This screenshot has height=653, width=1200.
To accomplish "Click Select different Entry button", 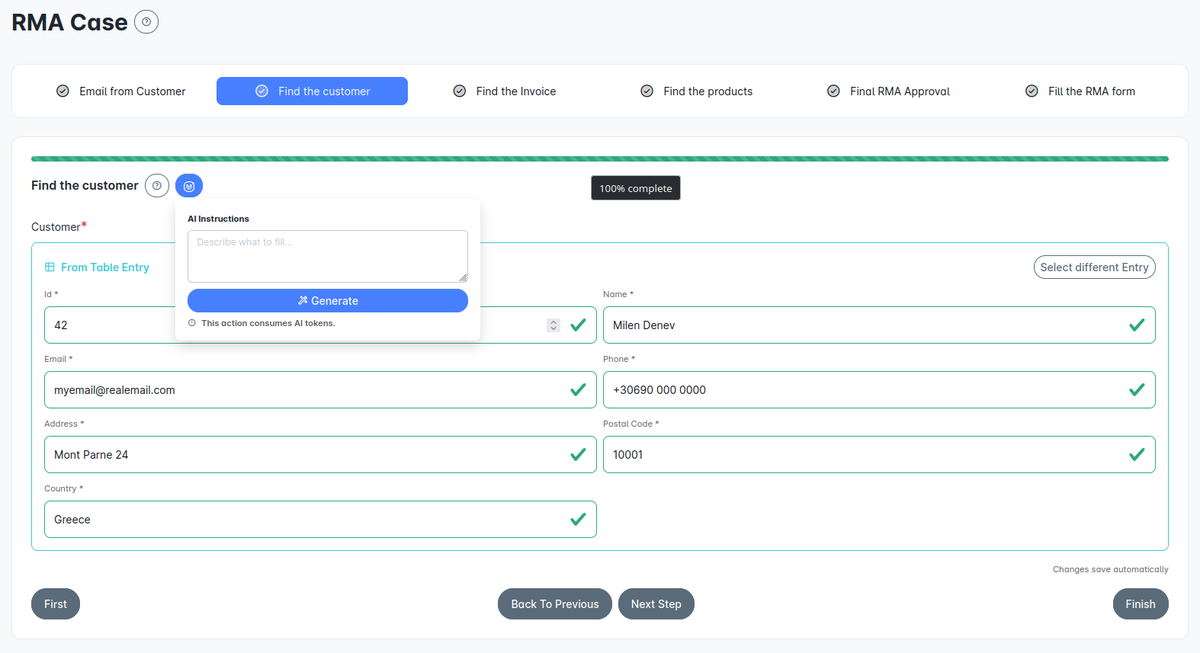I will 1094,267.
